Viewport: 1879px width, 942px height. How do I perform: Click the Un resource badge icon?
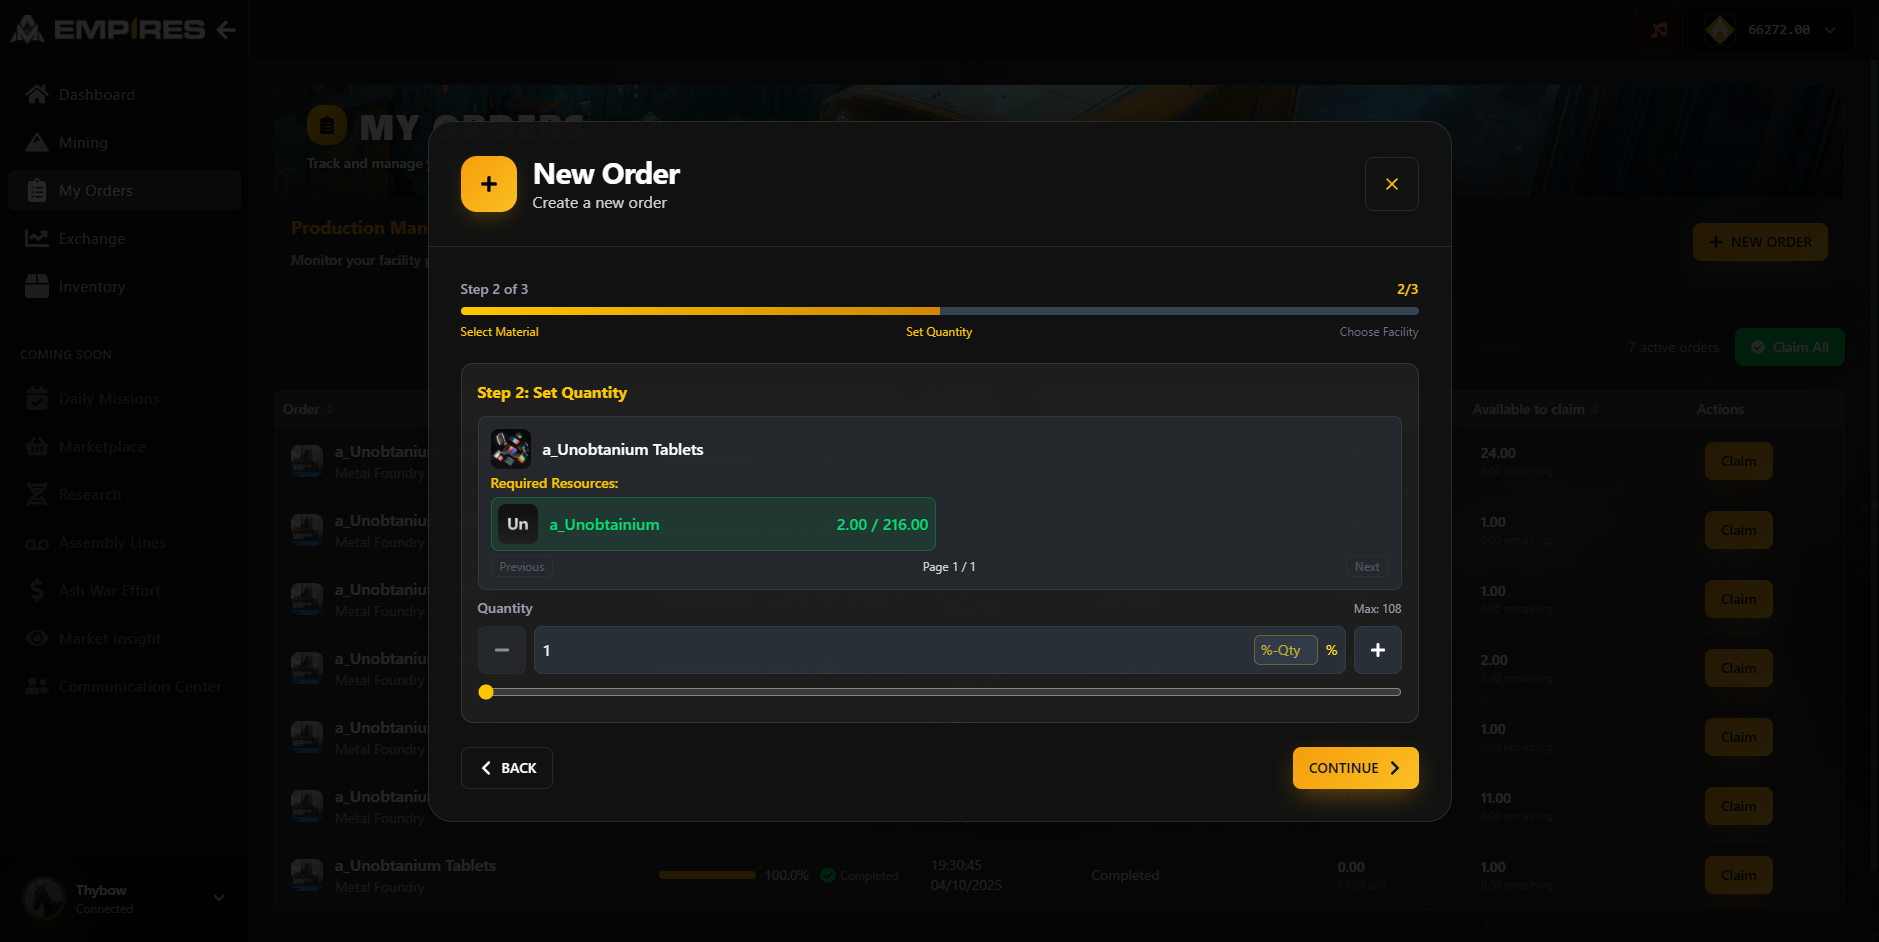click(518, 524)
